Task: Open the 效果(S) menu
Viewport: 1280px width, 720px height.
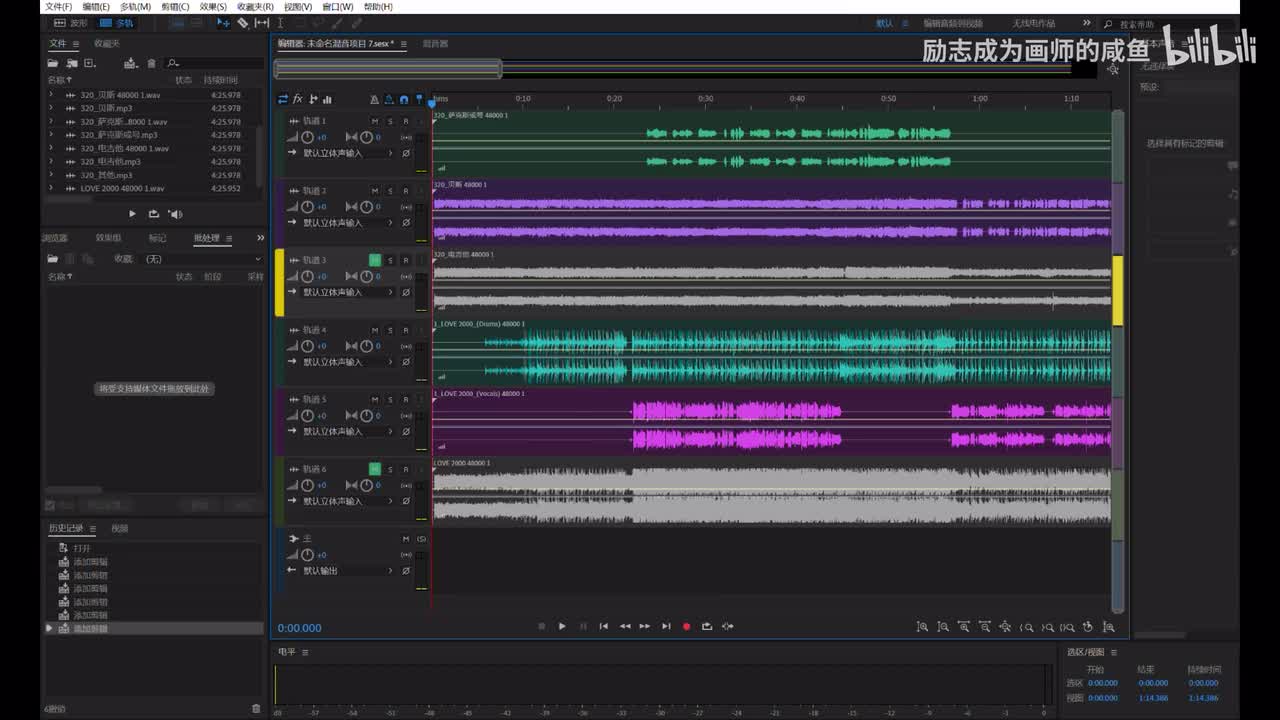Action: (213, 6)
